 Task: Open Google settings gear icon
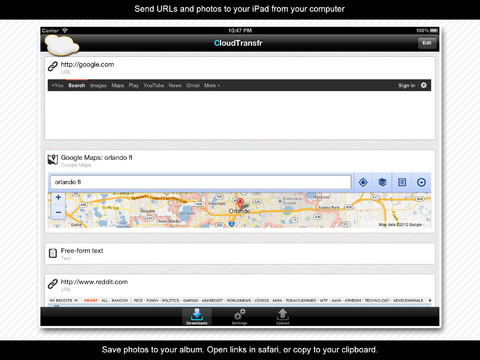423,85
